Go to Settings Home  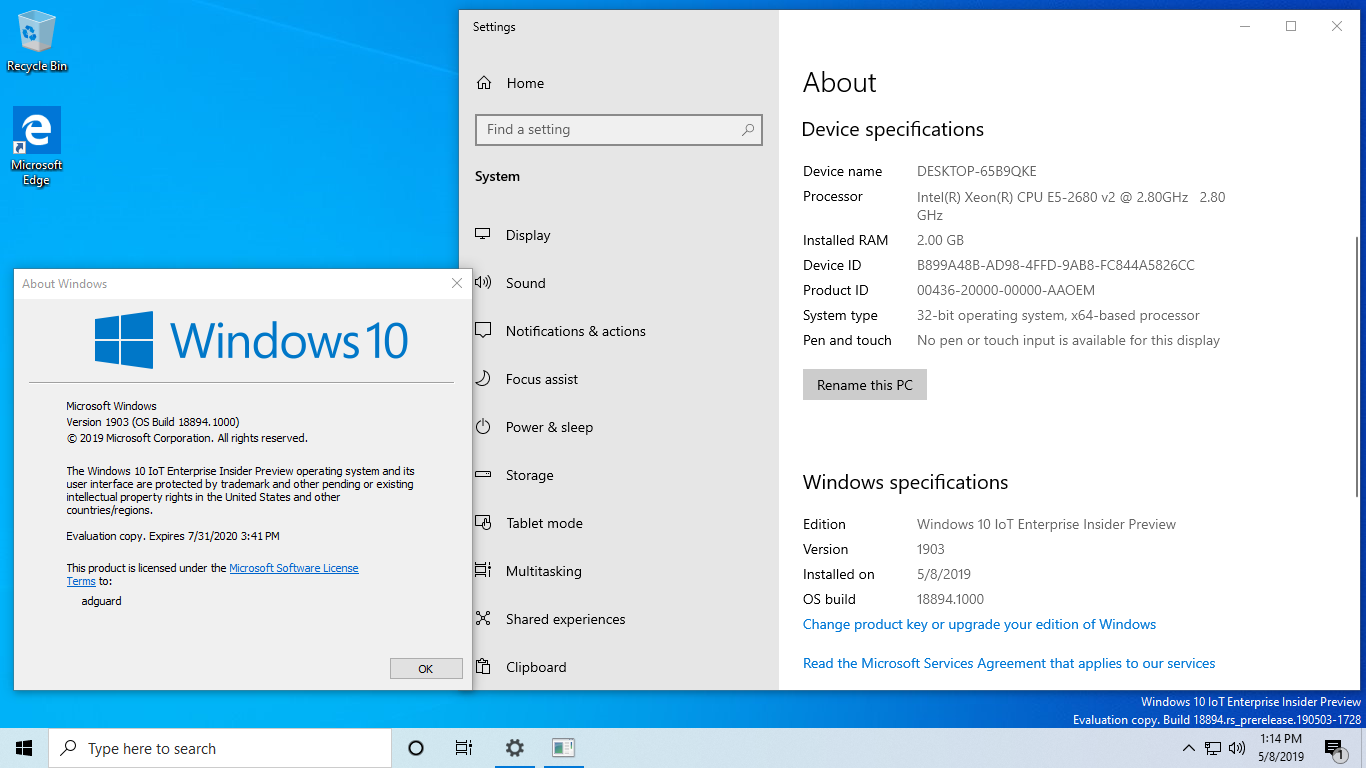point(525,83)
